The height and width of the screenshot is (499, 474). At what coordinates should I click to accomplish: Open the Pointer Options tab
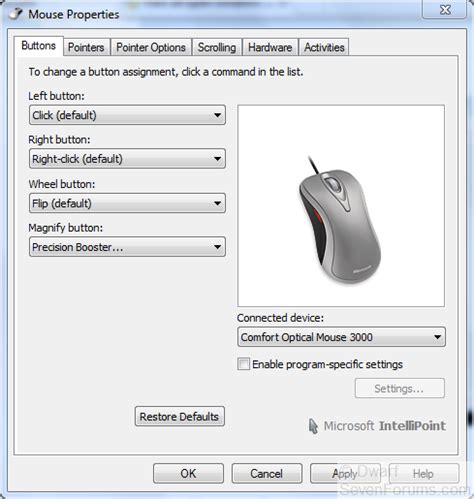pyautogui.click(x=151, y=47)
